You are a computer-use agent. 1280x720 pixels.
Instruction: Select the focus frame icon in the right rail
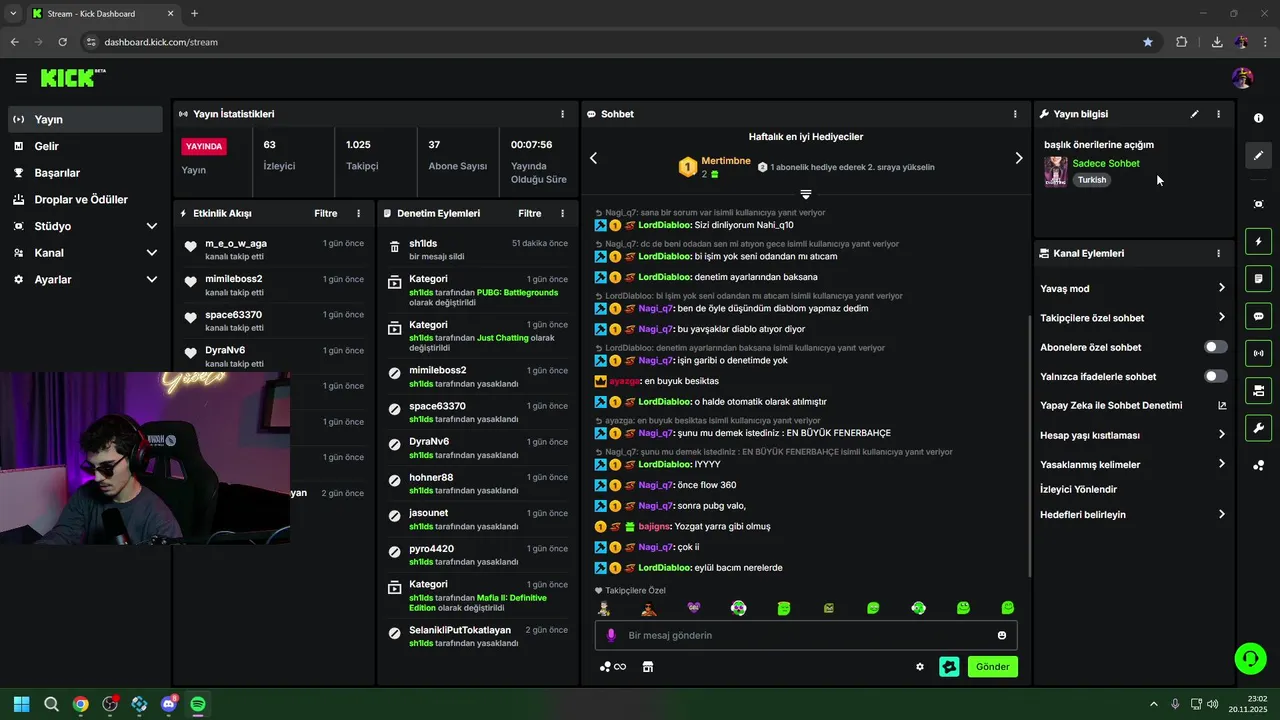(x=1258, y=204)
